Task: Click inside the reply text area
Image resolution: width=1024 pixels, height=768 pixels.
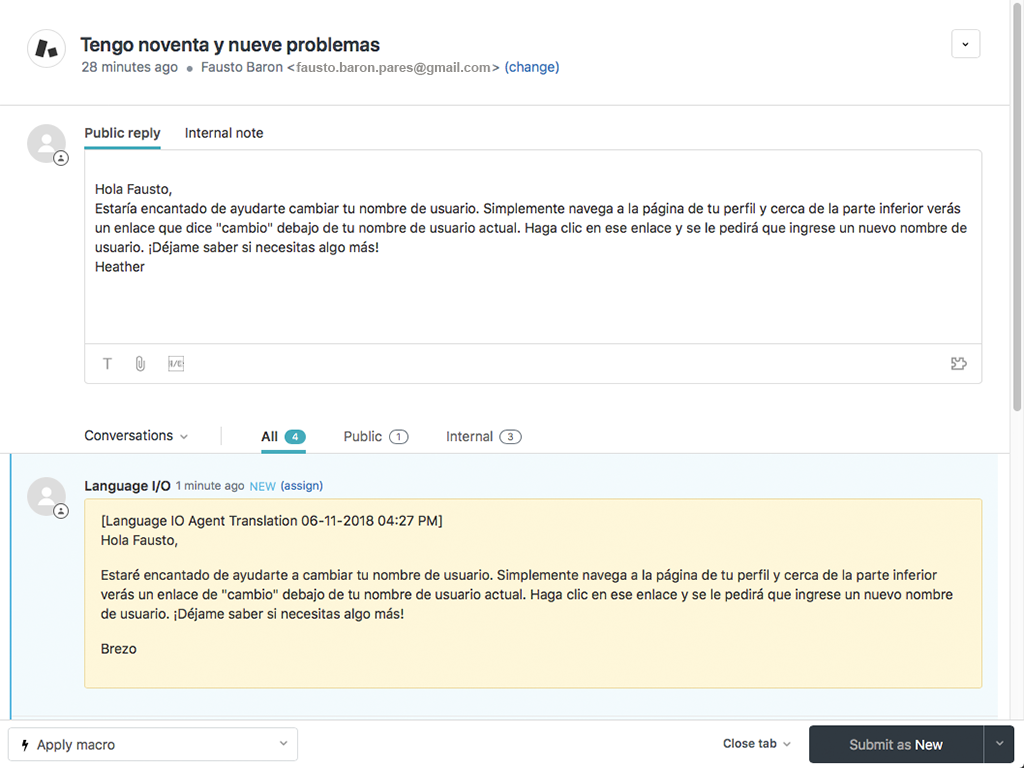Action: point(532,300)
